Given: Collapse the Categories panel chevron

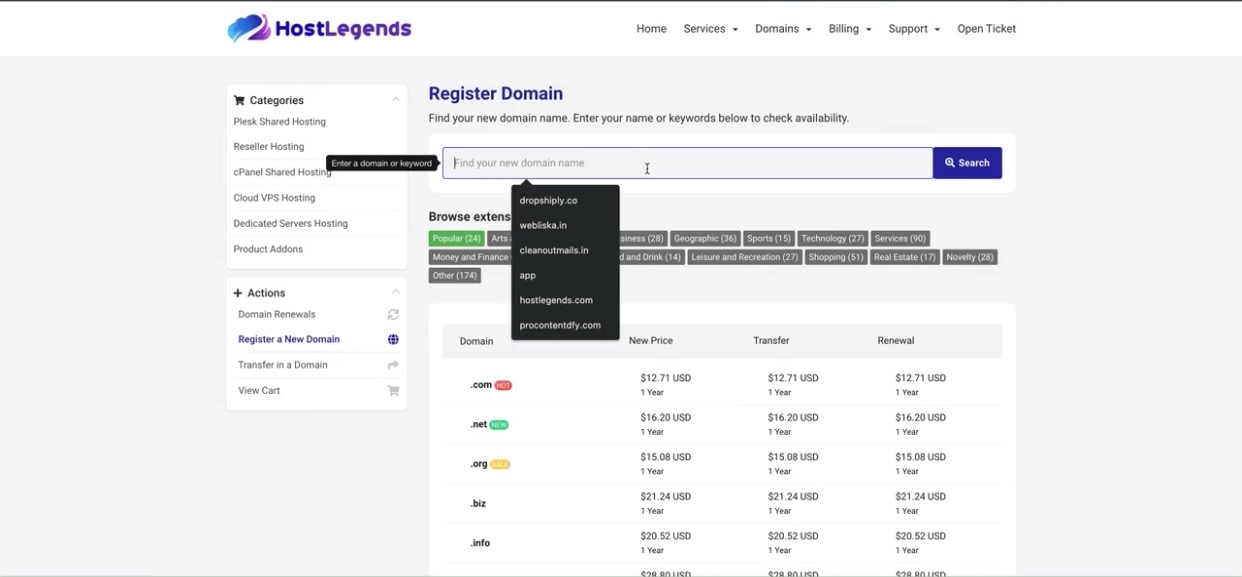Looking at the screenshot, I should [395, 99].
